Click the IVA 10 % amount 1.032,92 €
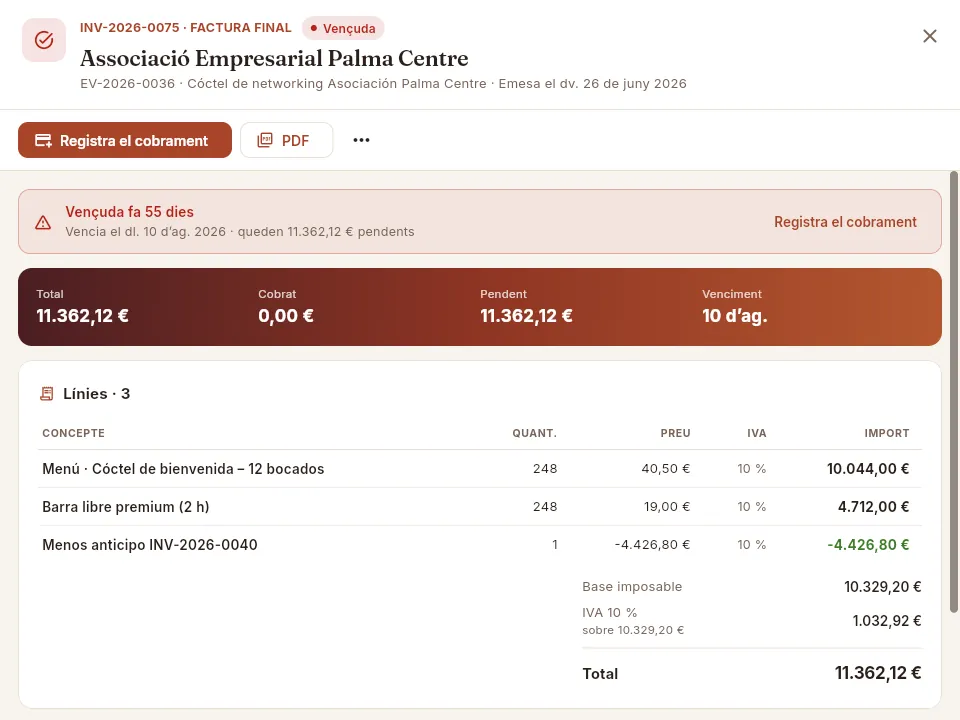Image resolution: width=960 pixels, height=720 pixels. coord(887,621)
